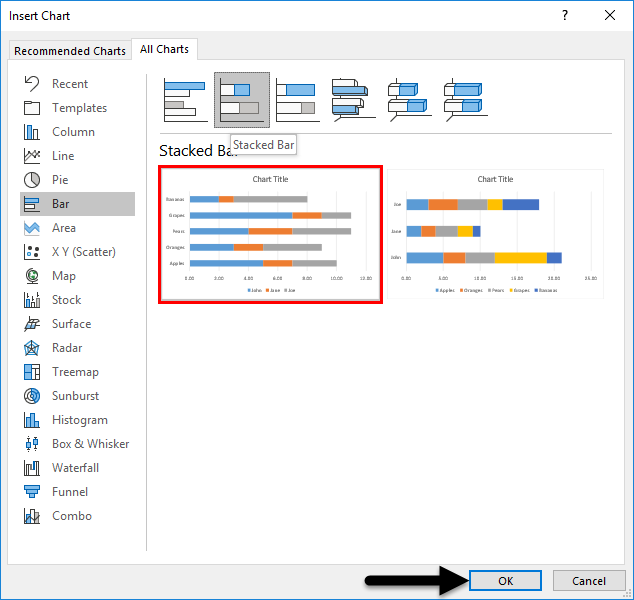
Task: Choose the 100% Stacked Bar subtype icon
Action: coord(298,100)
